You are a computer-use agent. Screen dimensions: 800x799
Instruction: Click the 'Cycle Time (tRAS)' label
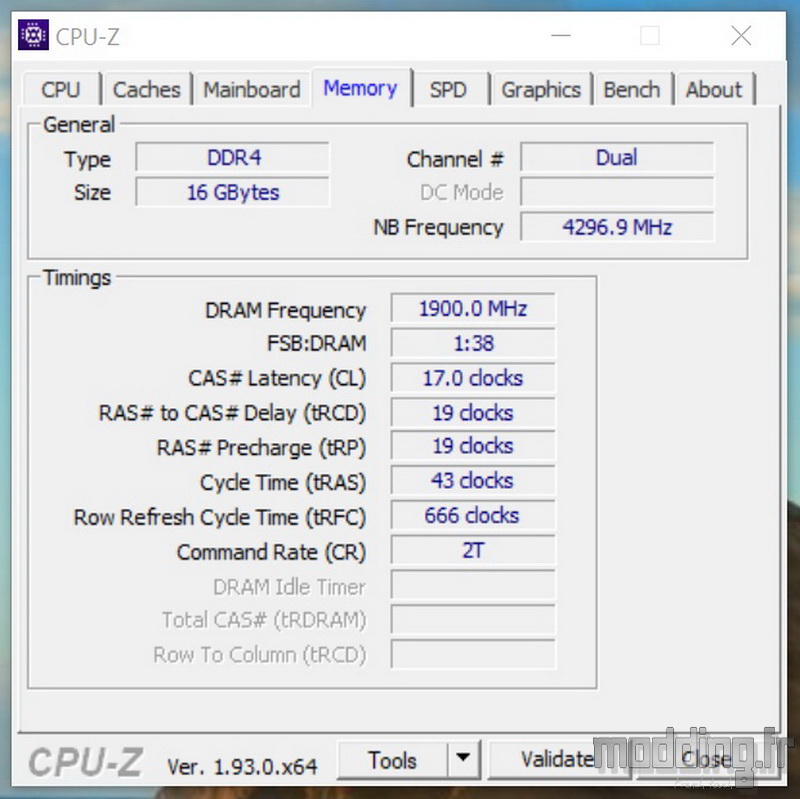click(283, 483)
